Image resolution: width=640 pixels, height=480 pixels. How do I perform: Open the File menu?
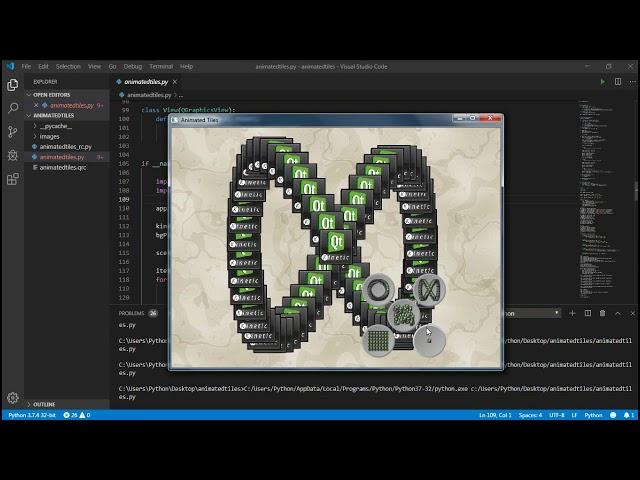point(26,67)
